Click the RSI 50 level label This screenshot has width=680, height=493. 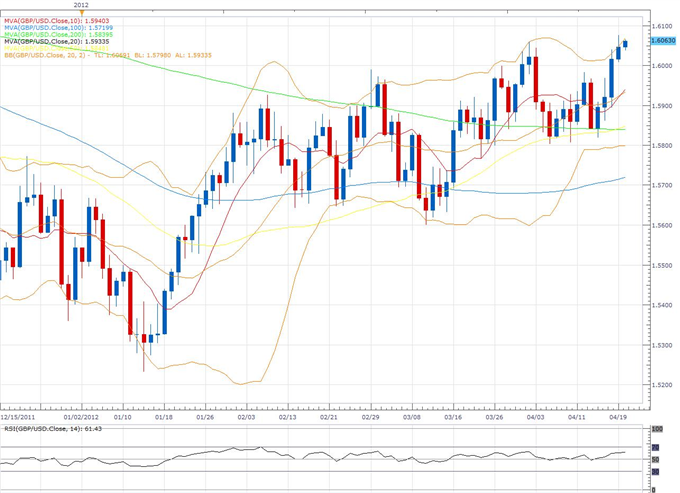(656, 460)
